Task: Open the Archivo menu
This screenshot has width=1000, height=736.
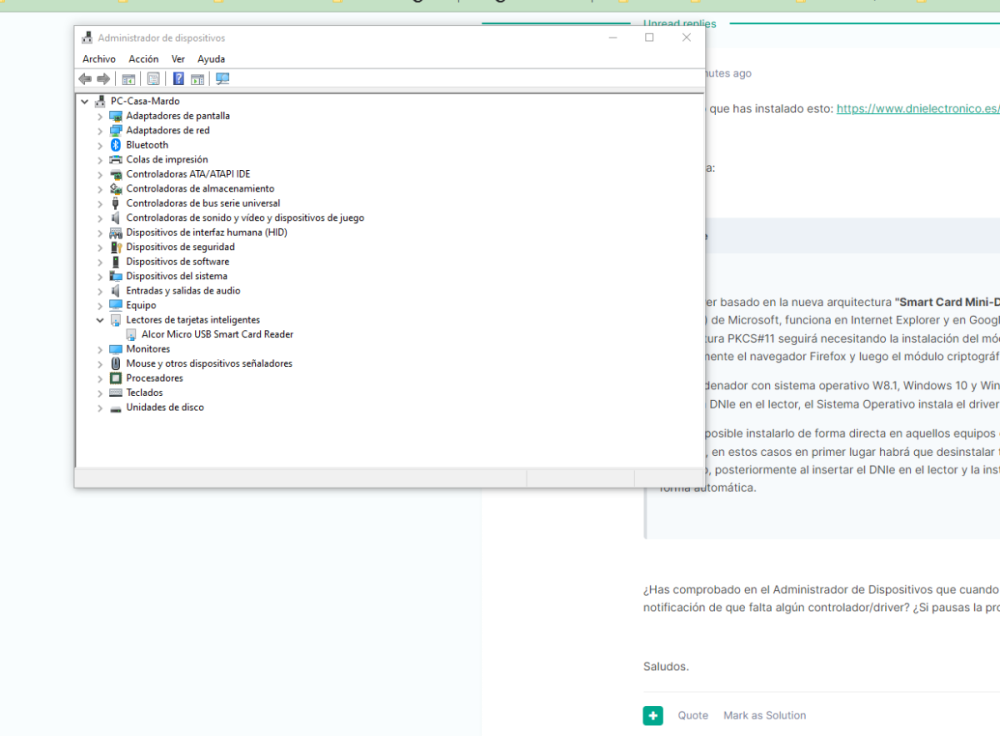Action: (99, 59)
